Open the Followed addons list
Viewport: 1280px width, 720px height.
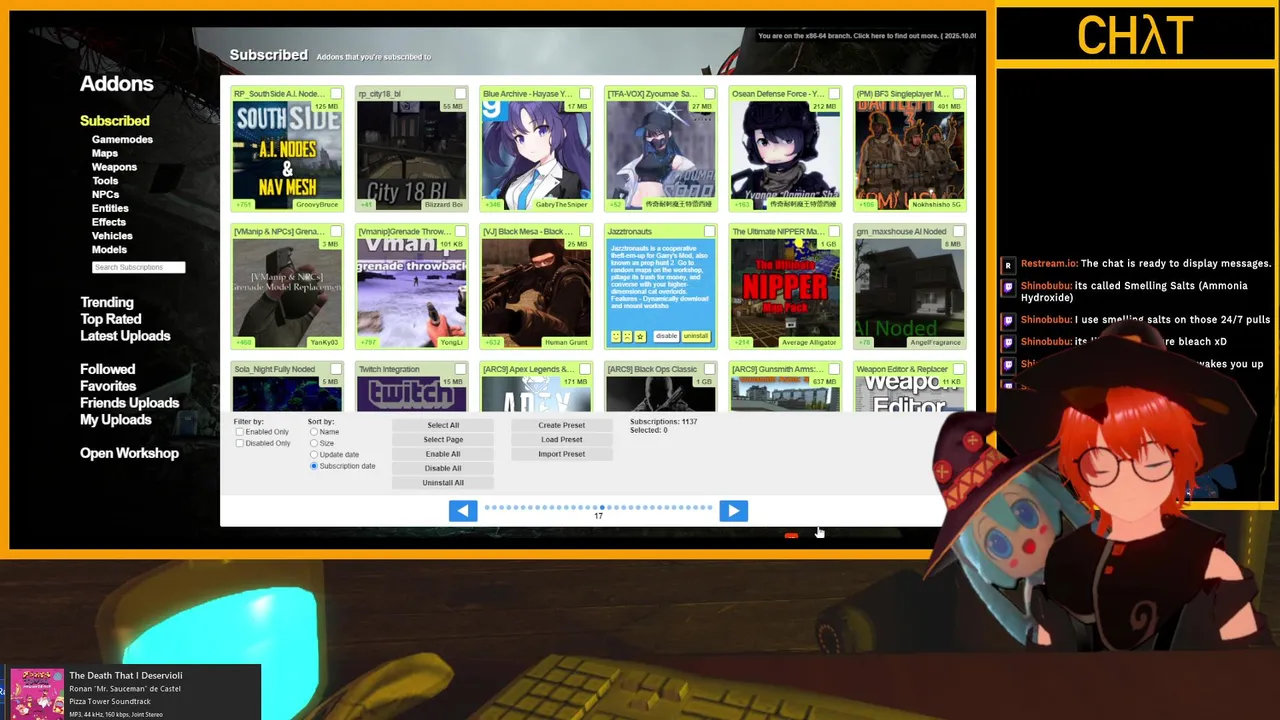pyautogui.click(x=107, y=369)
